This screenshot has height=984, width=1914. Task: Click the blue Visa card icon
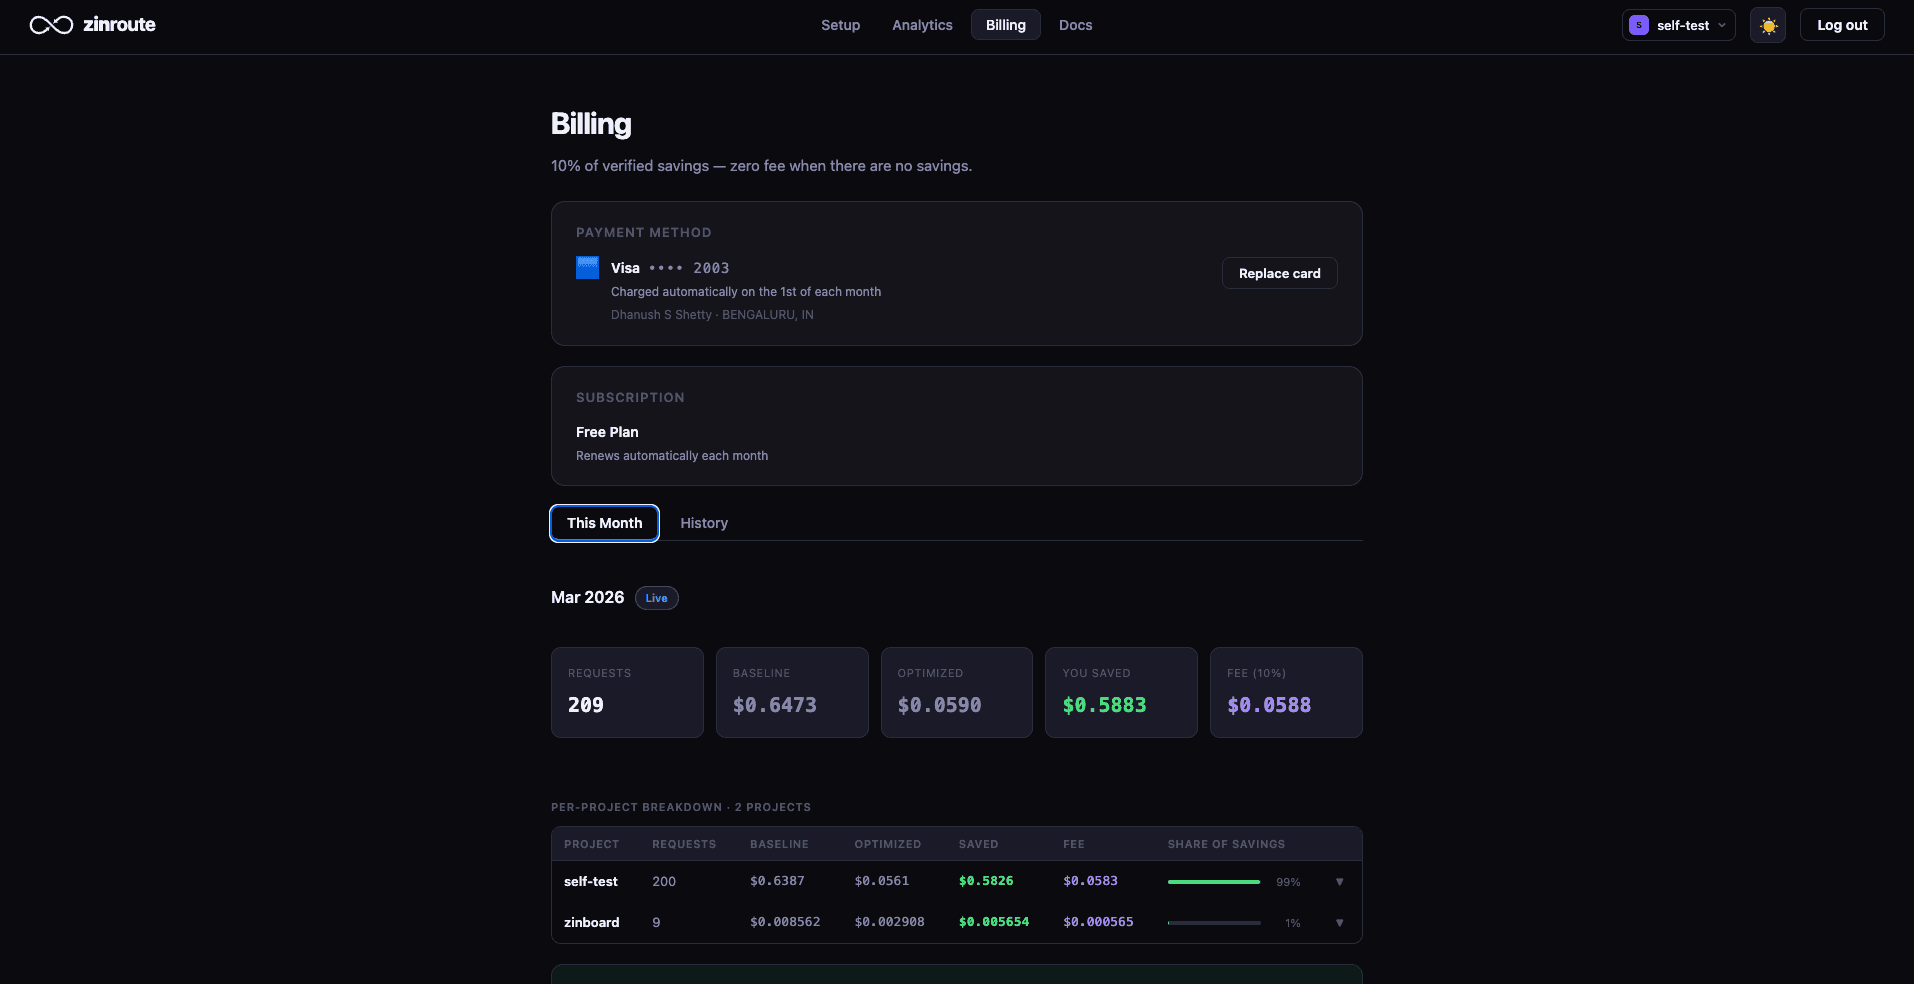[588, 268]
